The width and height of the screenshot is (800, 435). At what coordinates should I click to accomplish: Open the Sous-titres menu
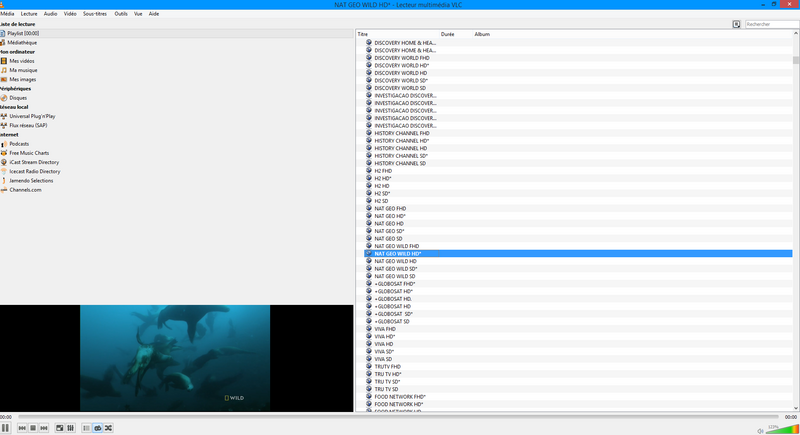95,14
